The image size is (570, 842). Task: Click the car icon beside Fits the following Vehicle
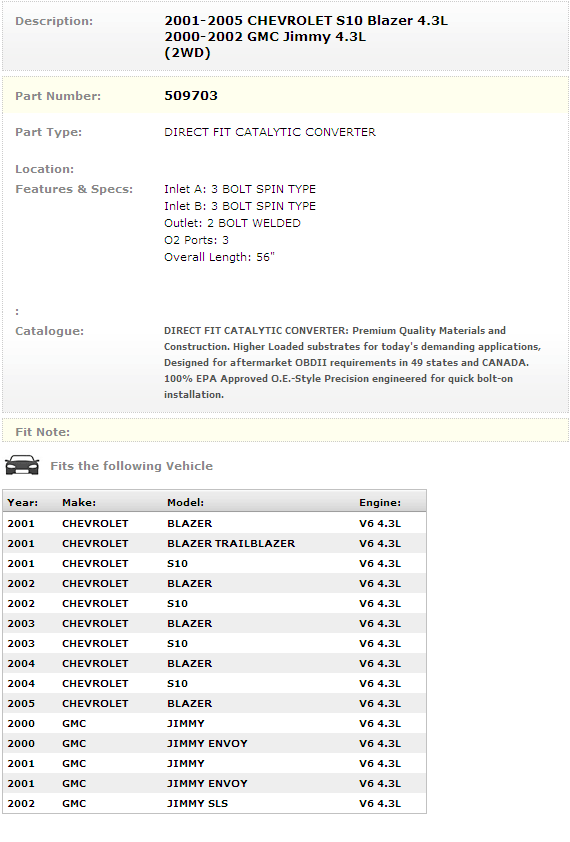22,465
